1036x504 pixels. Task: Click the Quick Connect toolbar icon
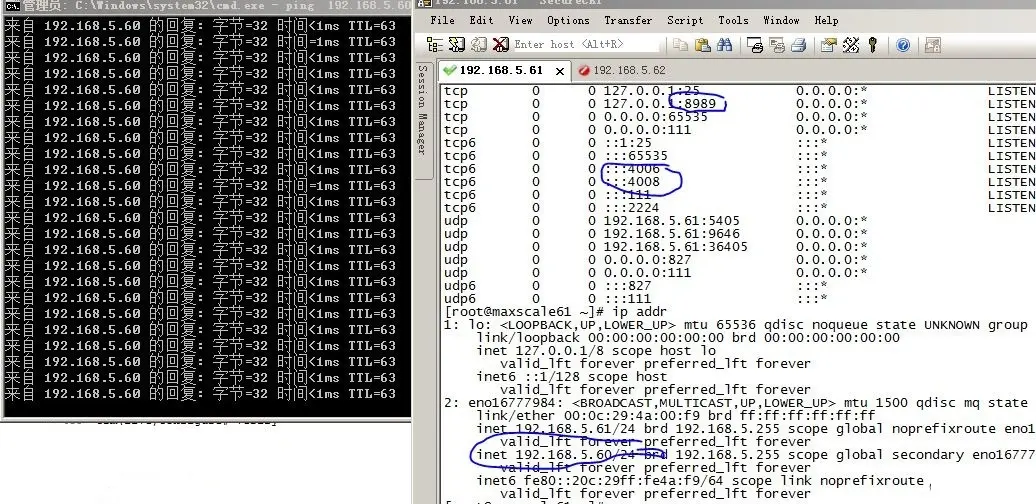click(457, 44)
